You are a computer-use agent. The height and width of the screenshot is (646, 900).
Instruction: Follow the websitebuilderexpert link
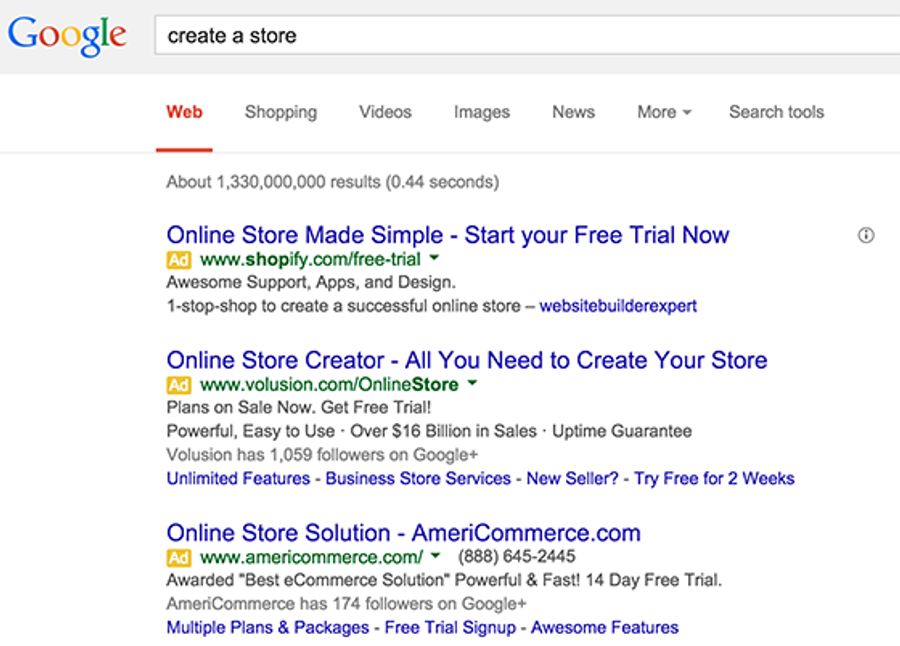(618, 307)
